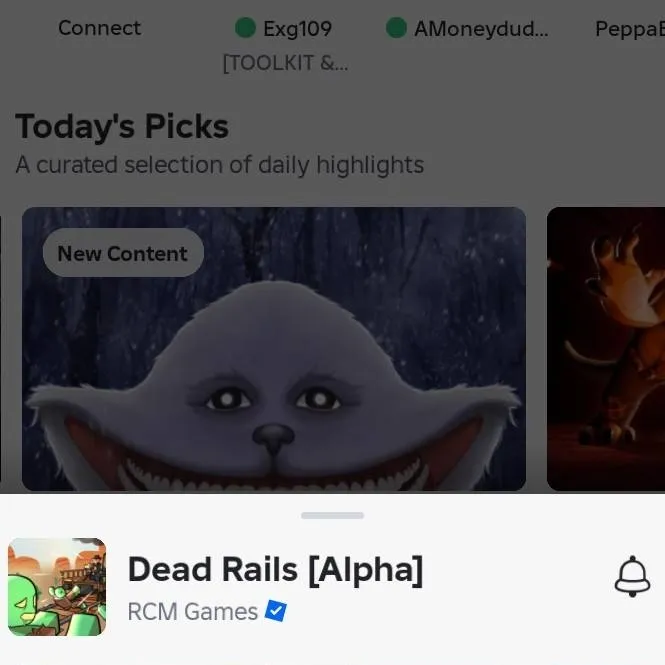
Task: Grab the bottom sheet drag handle
Action: [x=332, y=515]
